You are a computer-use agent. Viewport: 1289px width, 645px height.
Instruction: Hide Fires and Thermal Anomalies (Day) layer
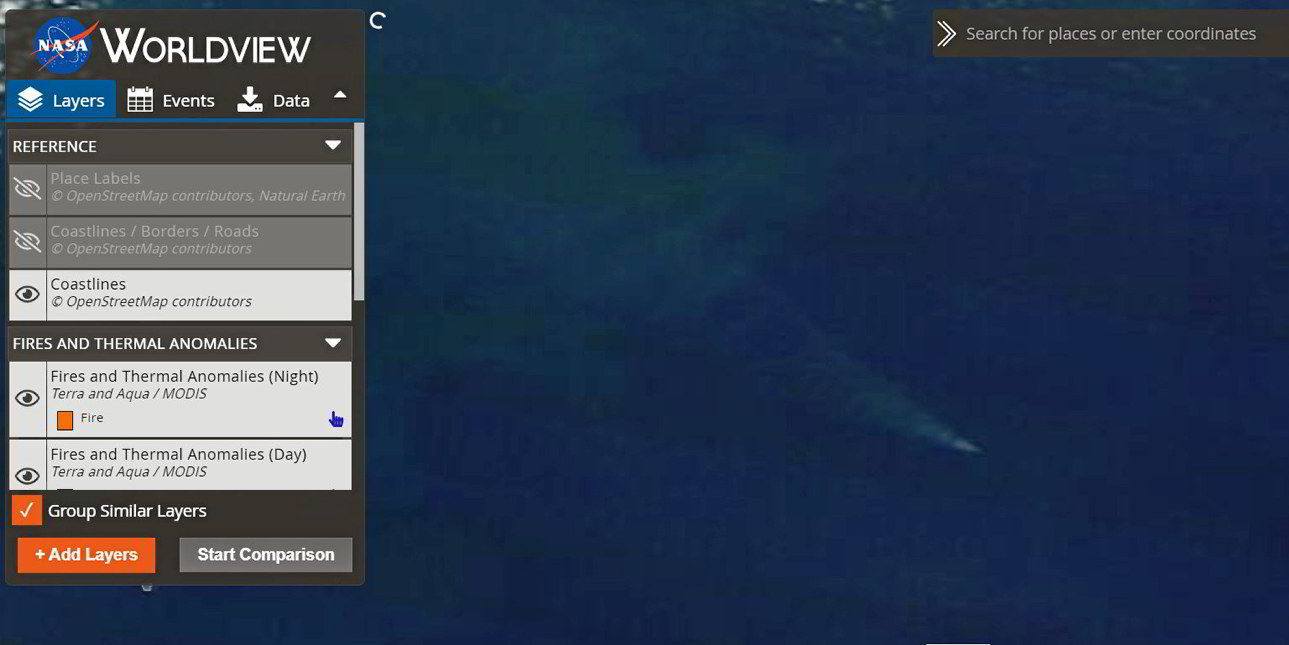tap(28, 475)
